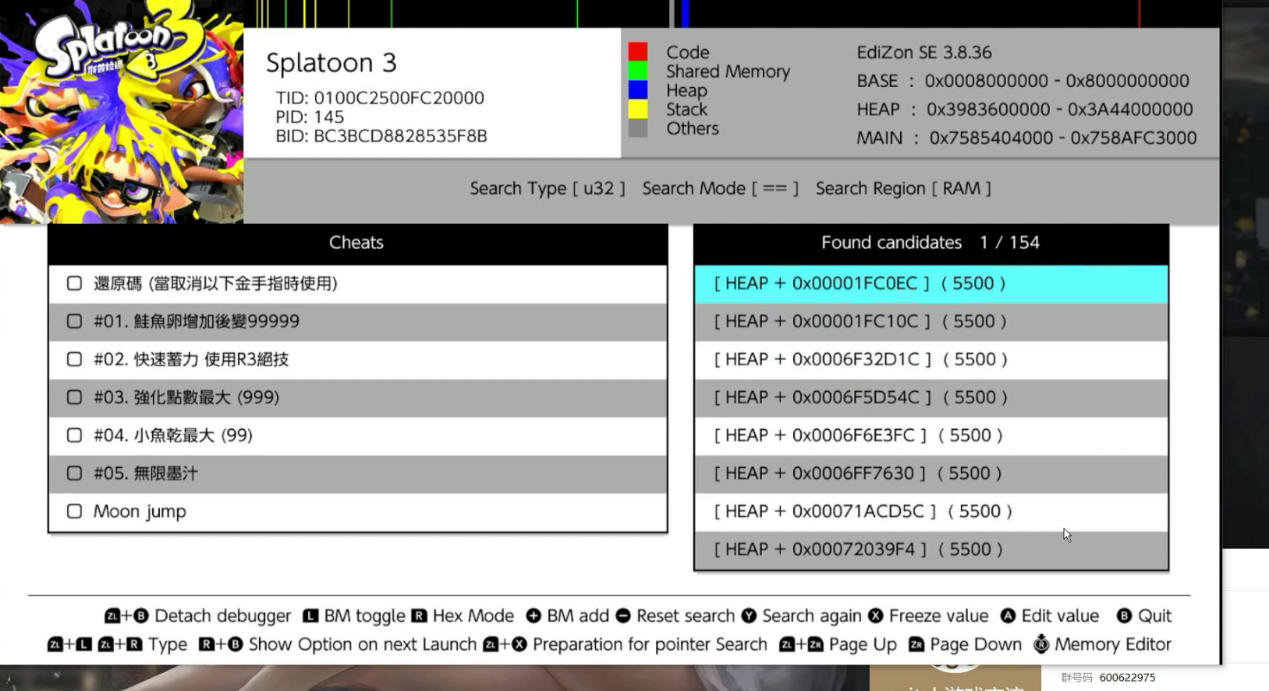The image size is (1269, 691).
Task: Select candidate HEAP + 0x00001FC0EC
Action: 931,284
